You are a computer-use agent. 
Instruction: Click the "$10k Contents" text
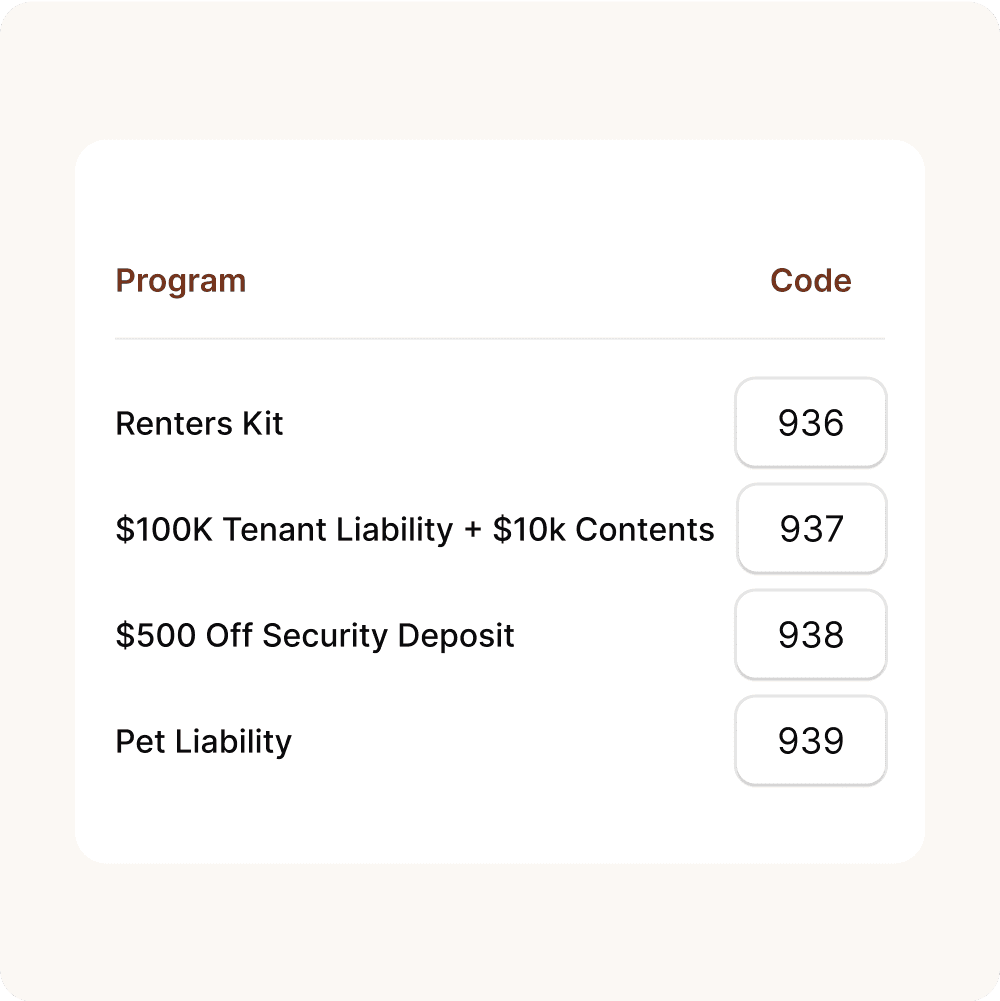pos(604,530)
